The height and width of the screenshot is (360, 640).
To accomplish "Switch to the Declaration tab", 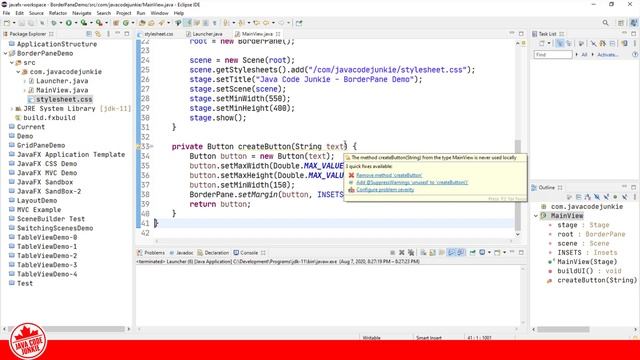I will [213, 253].
